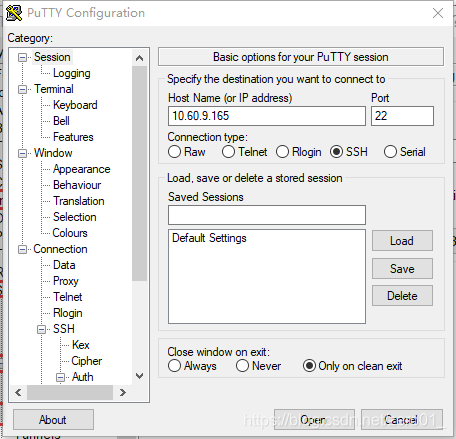Open the Session category
456x439 pixels.
coord(52,57)
